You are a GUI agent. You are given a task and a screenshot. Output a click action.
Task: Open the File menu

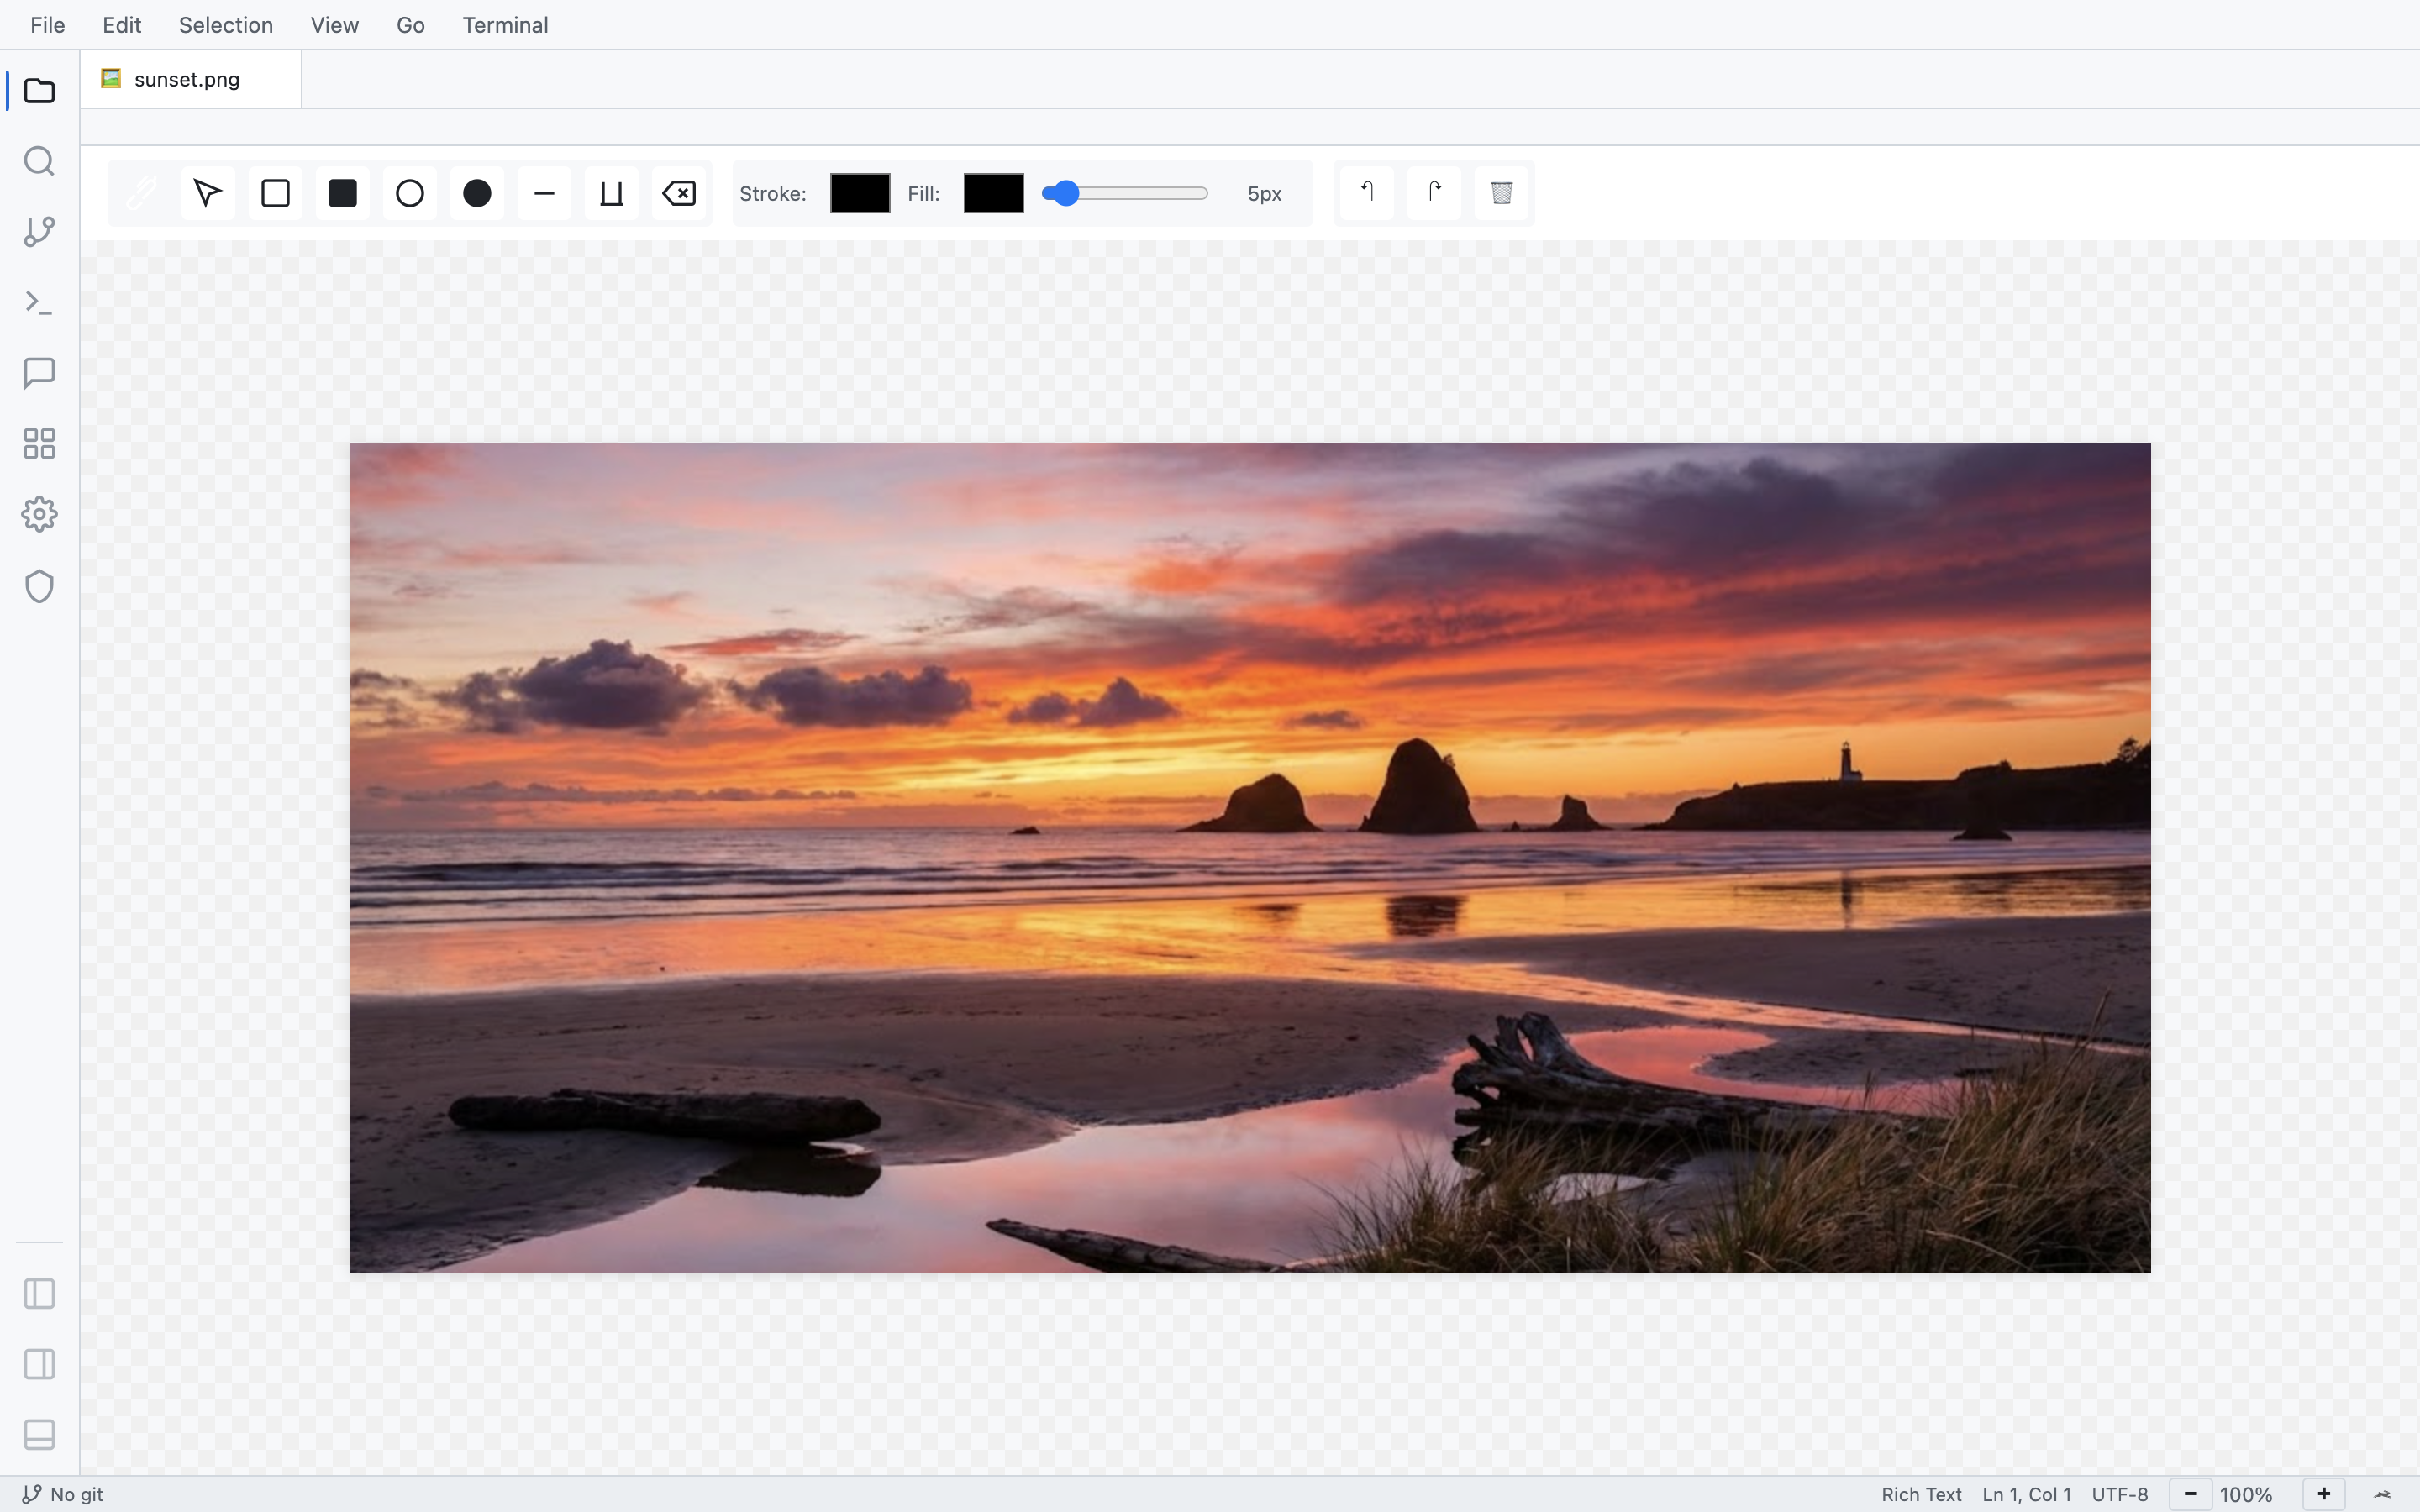click(x=47, y=24)
